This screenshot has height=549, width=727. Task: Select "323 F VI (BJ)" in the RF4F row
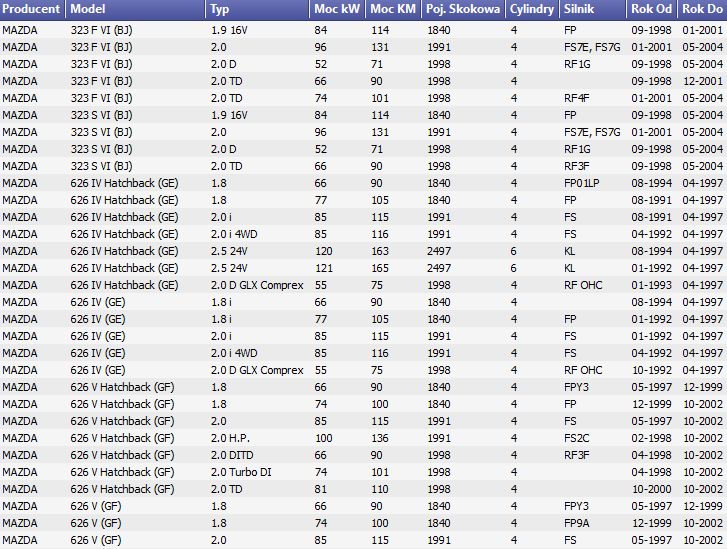(x=102, y=98)
